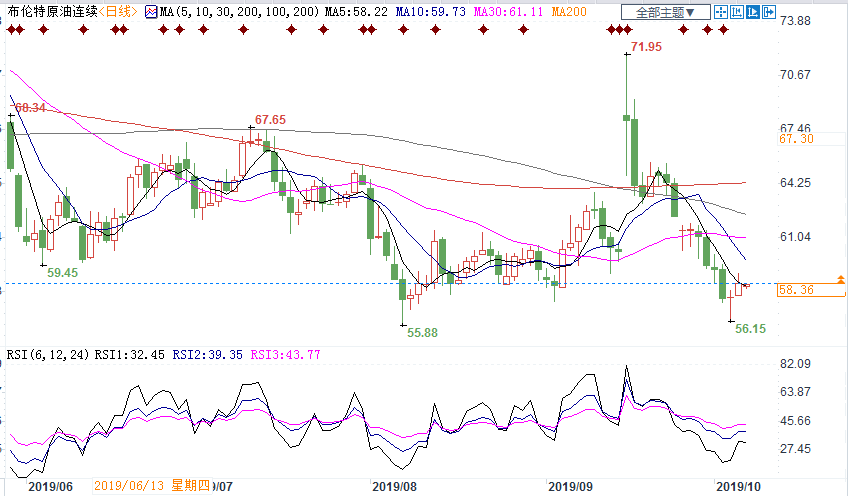Click the 45.66 RSI axis label

(795, 420)
